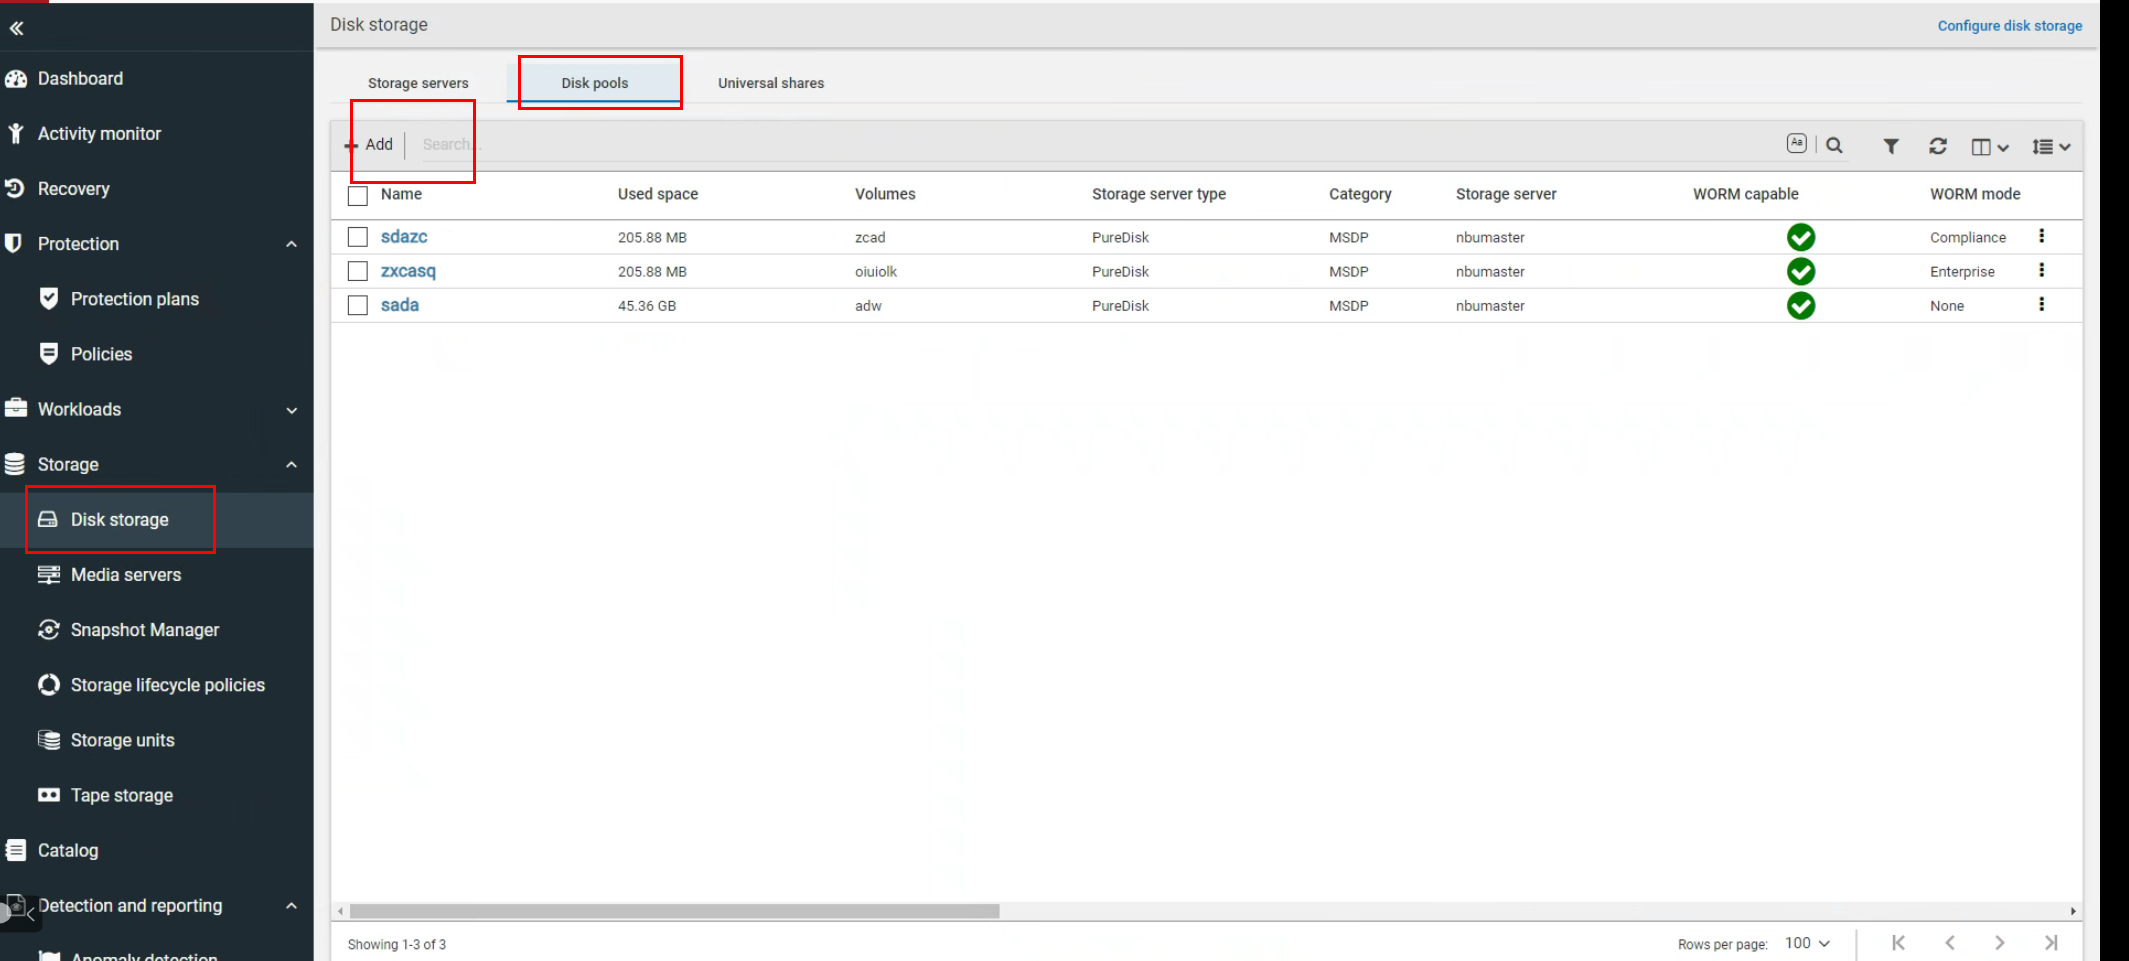The width and height of the screenshot is (2129, 961).
Task: Go to previous page of results
Action: pos(1949,942)
